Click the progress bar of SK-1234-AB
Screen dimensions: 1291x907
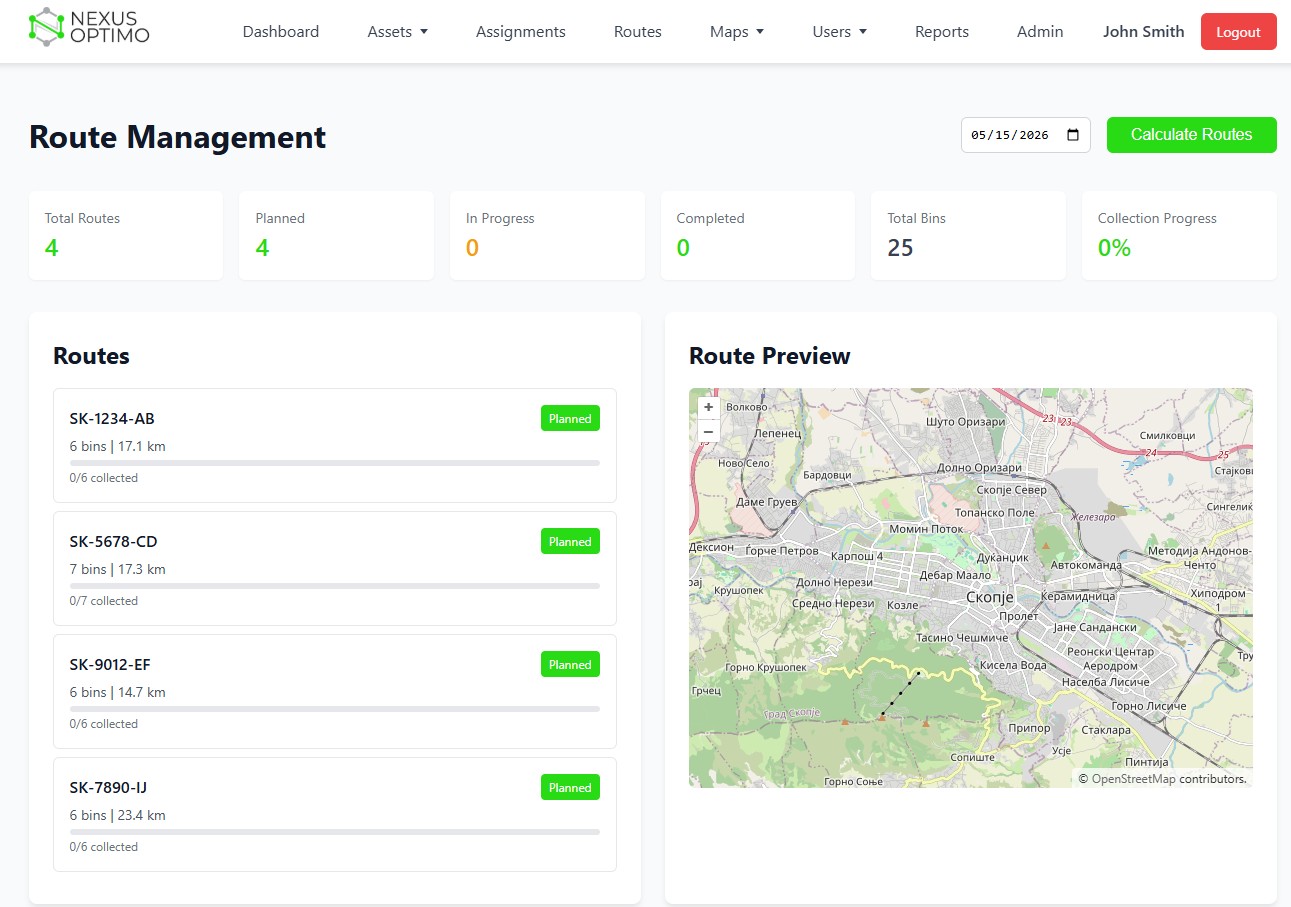[x=335, y=463]
